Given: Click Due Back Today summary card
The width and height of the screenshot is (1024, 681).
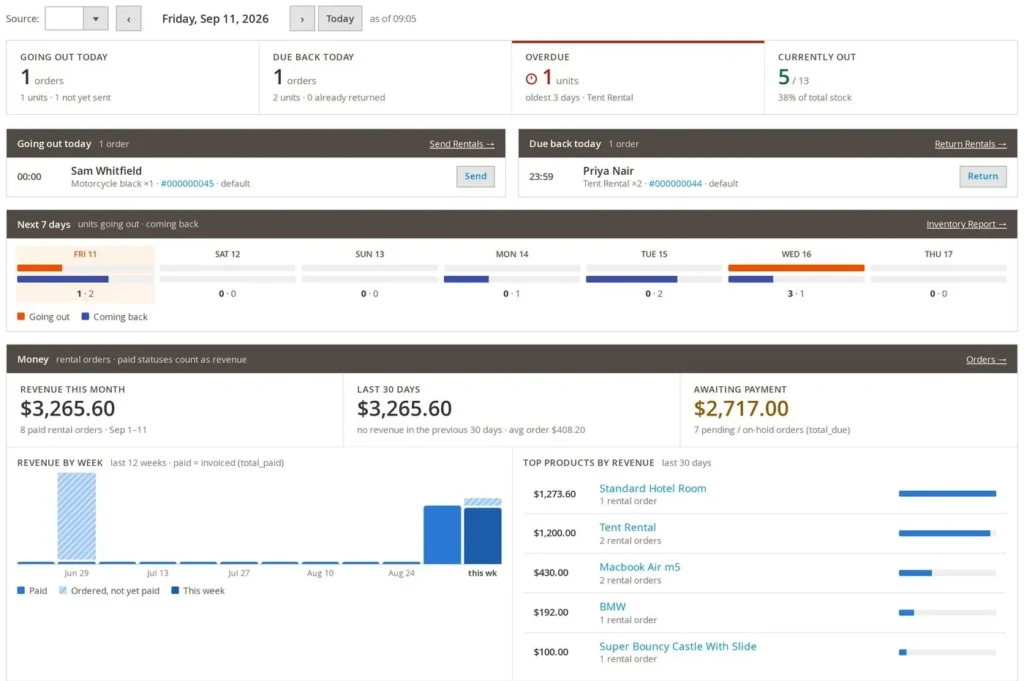Looking at the screenshot, I should pyautogui.click(x=385, y=78).
